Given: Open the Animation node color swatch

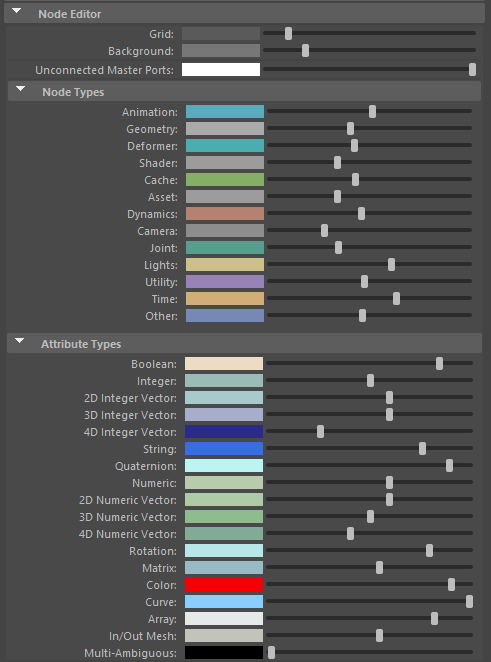Looking at the screenshot, I should point(225,112).
